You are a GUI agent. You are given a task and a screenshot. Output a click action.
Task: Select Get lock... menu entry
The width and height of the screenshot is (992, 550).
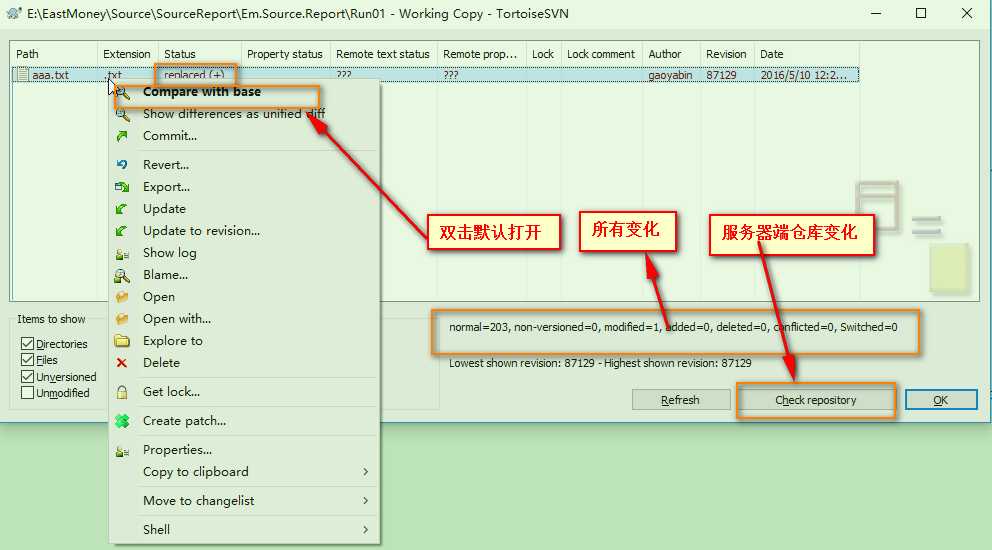click(x=245, y=392)
